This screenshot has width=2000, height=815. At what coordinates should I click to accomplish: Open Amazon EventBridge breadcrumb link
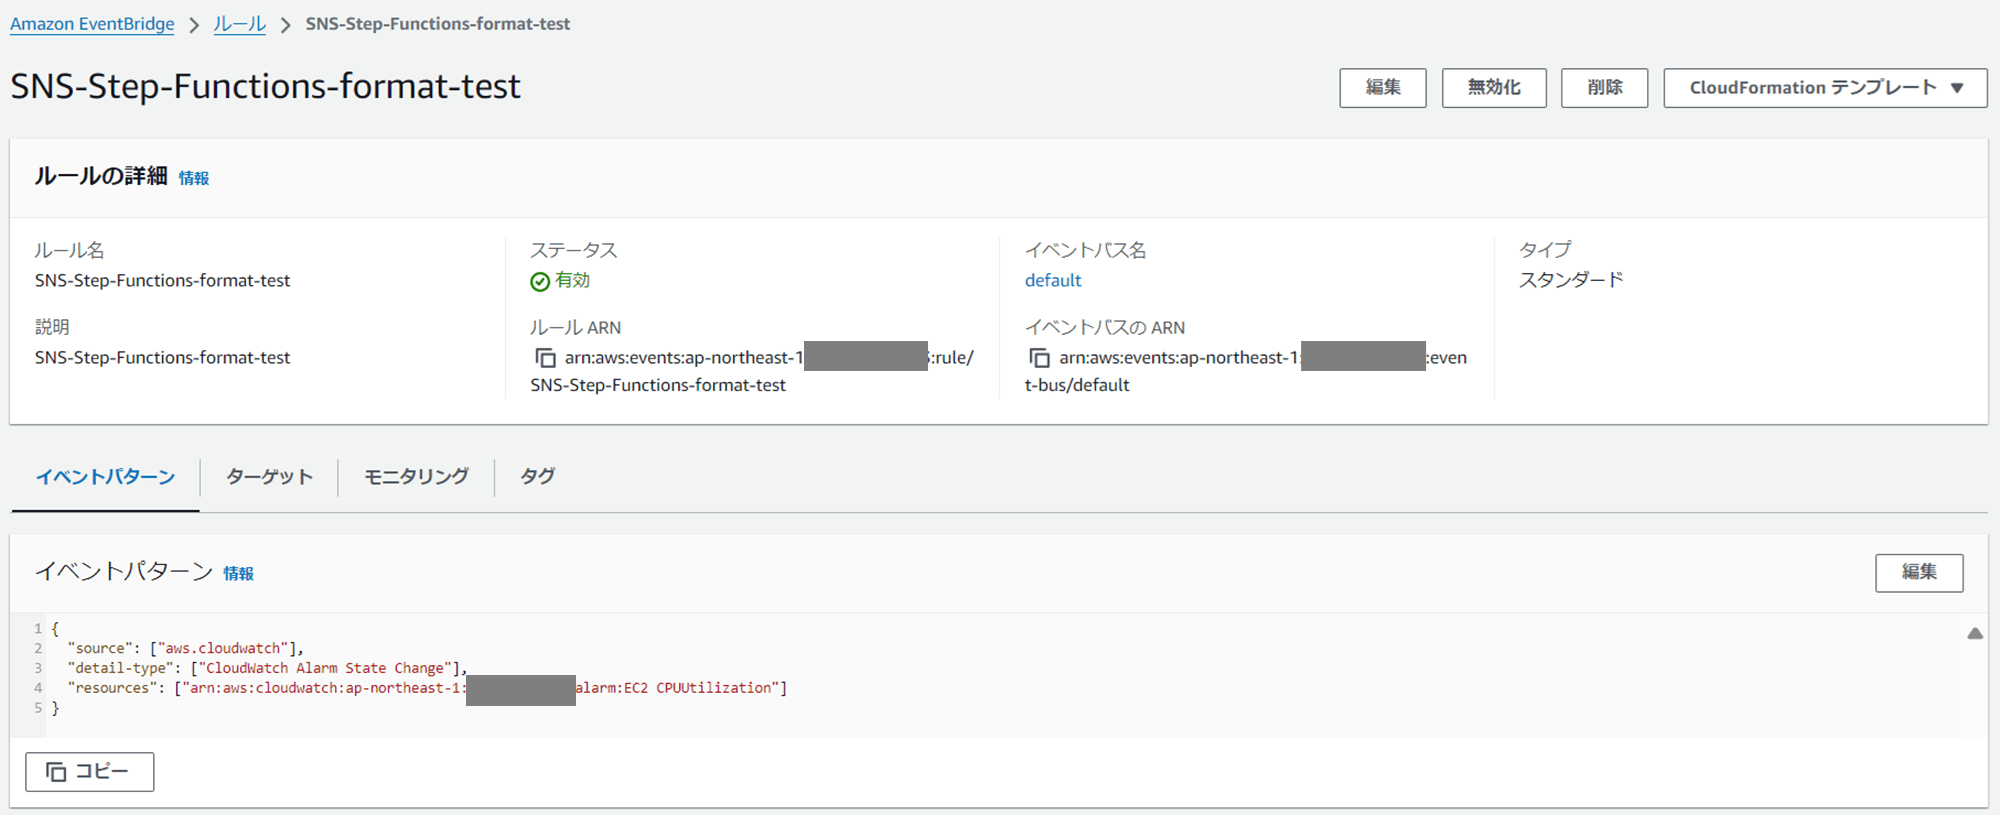coord(92,24)
